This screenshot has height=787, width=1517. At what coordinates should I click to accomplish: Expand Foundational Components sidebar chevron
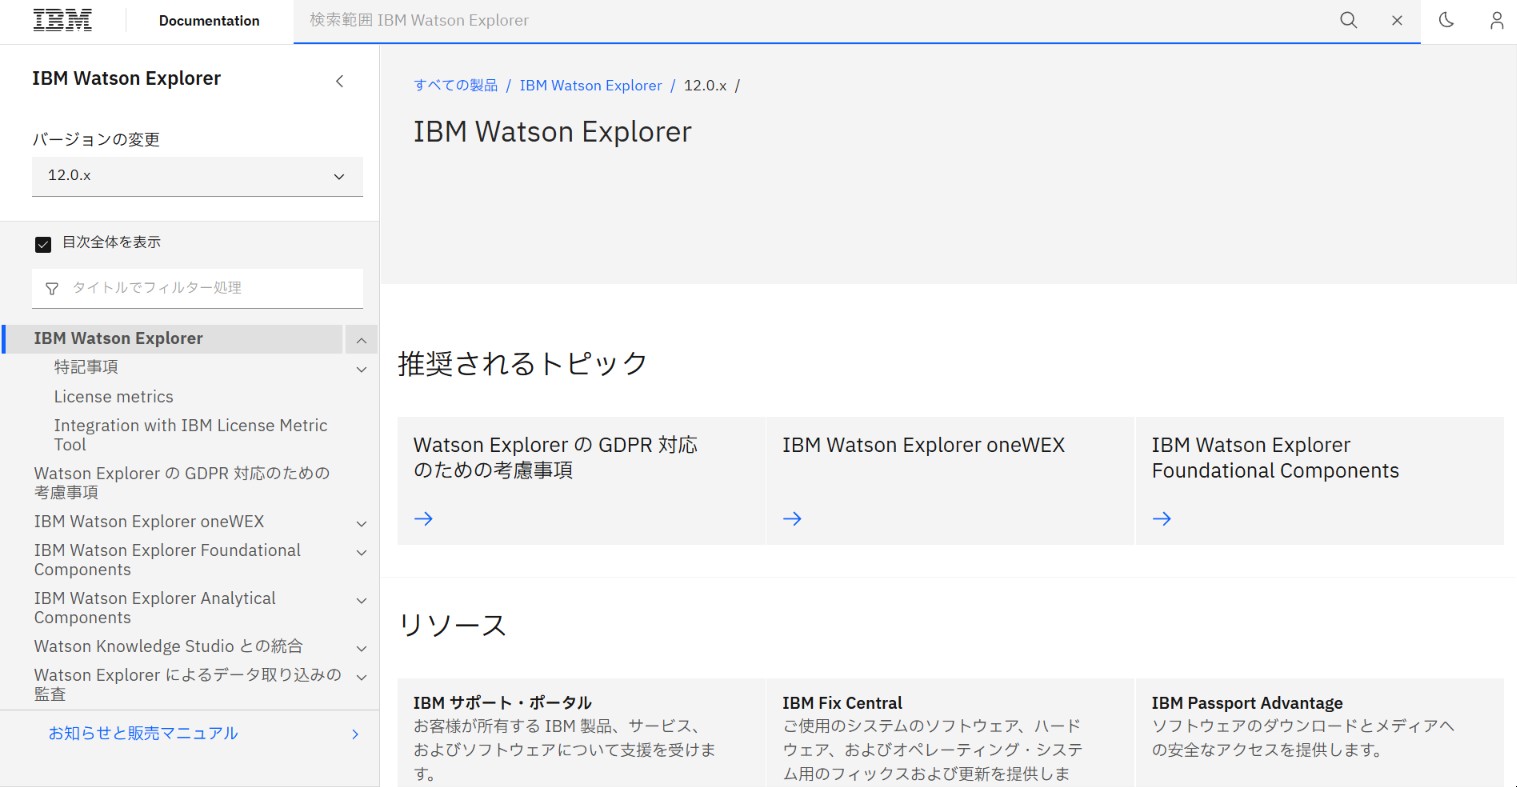[x=361, y=552]
